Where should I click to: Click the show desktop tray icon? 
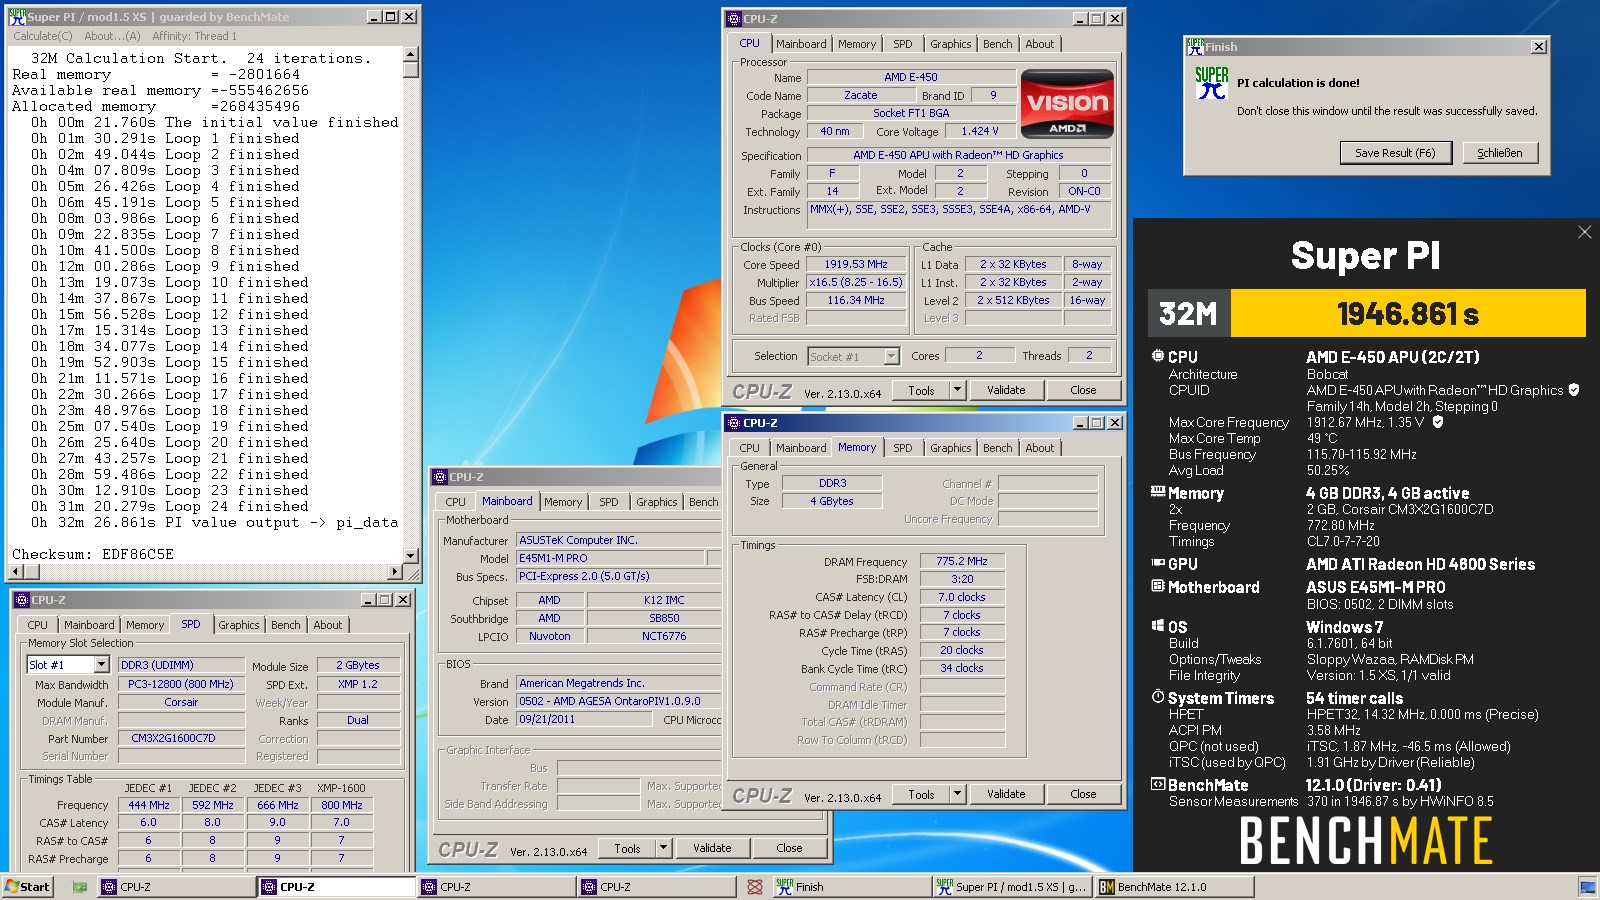point(1587,887)
